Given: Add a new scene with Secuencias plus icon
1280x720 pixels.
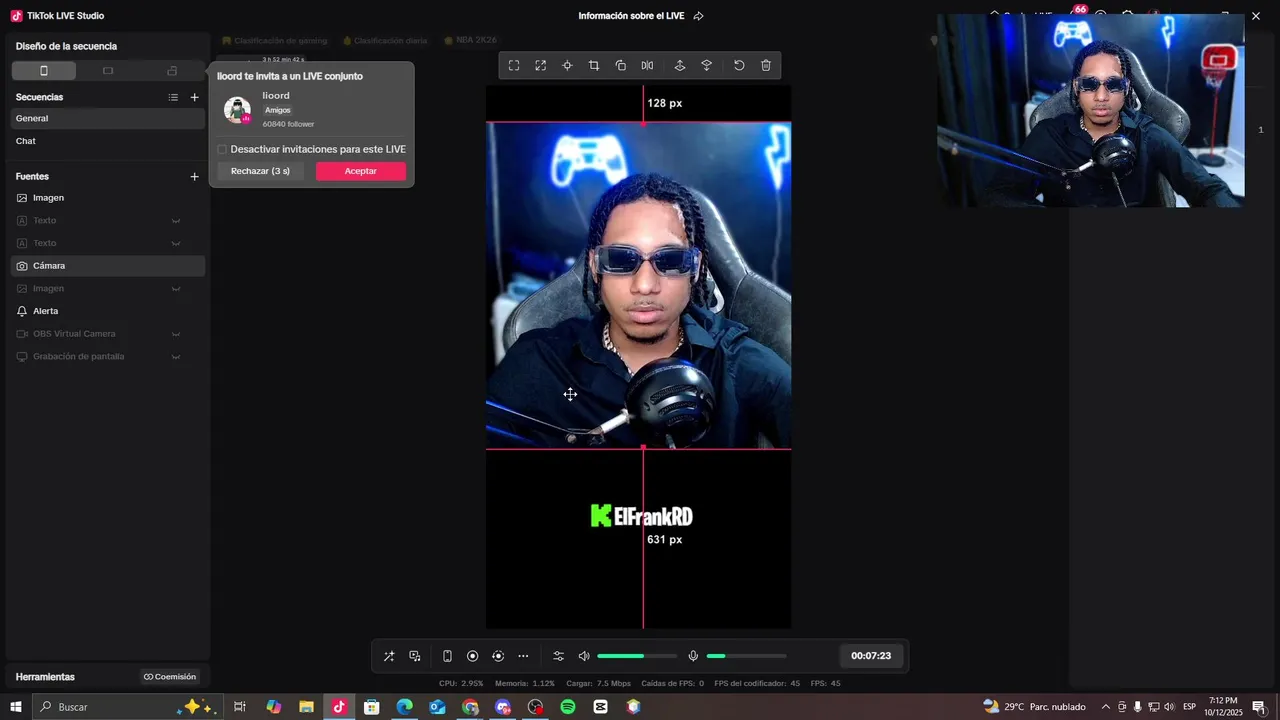Looking at the screenshot, I should coord(195,97).
